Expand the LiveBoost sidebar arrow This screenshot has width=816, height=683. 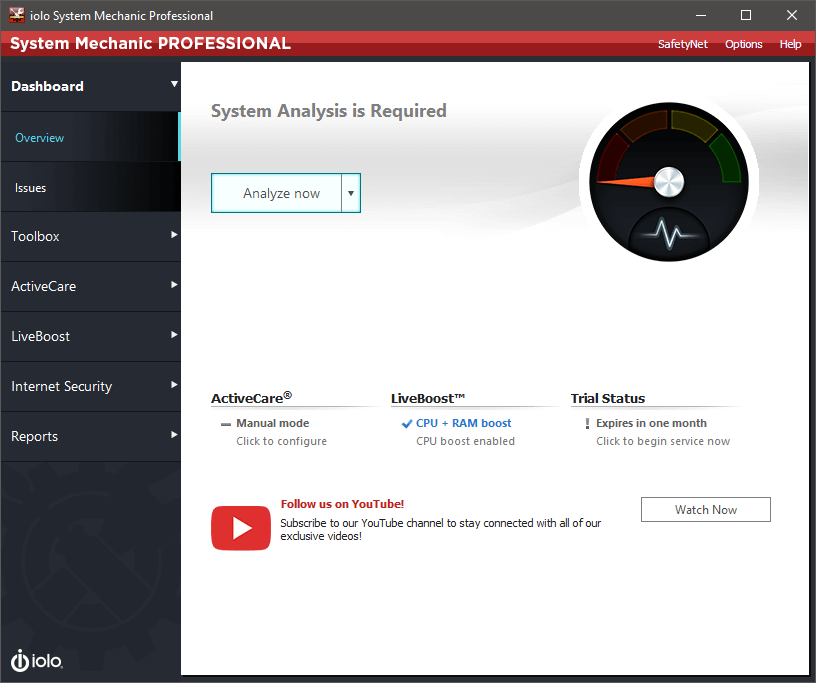pyautogui.click(x=174, y=335)
